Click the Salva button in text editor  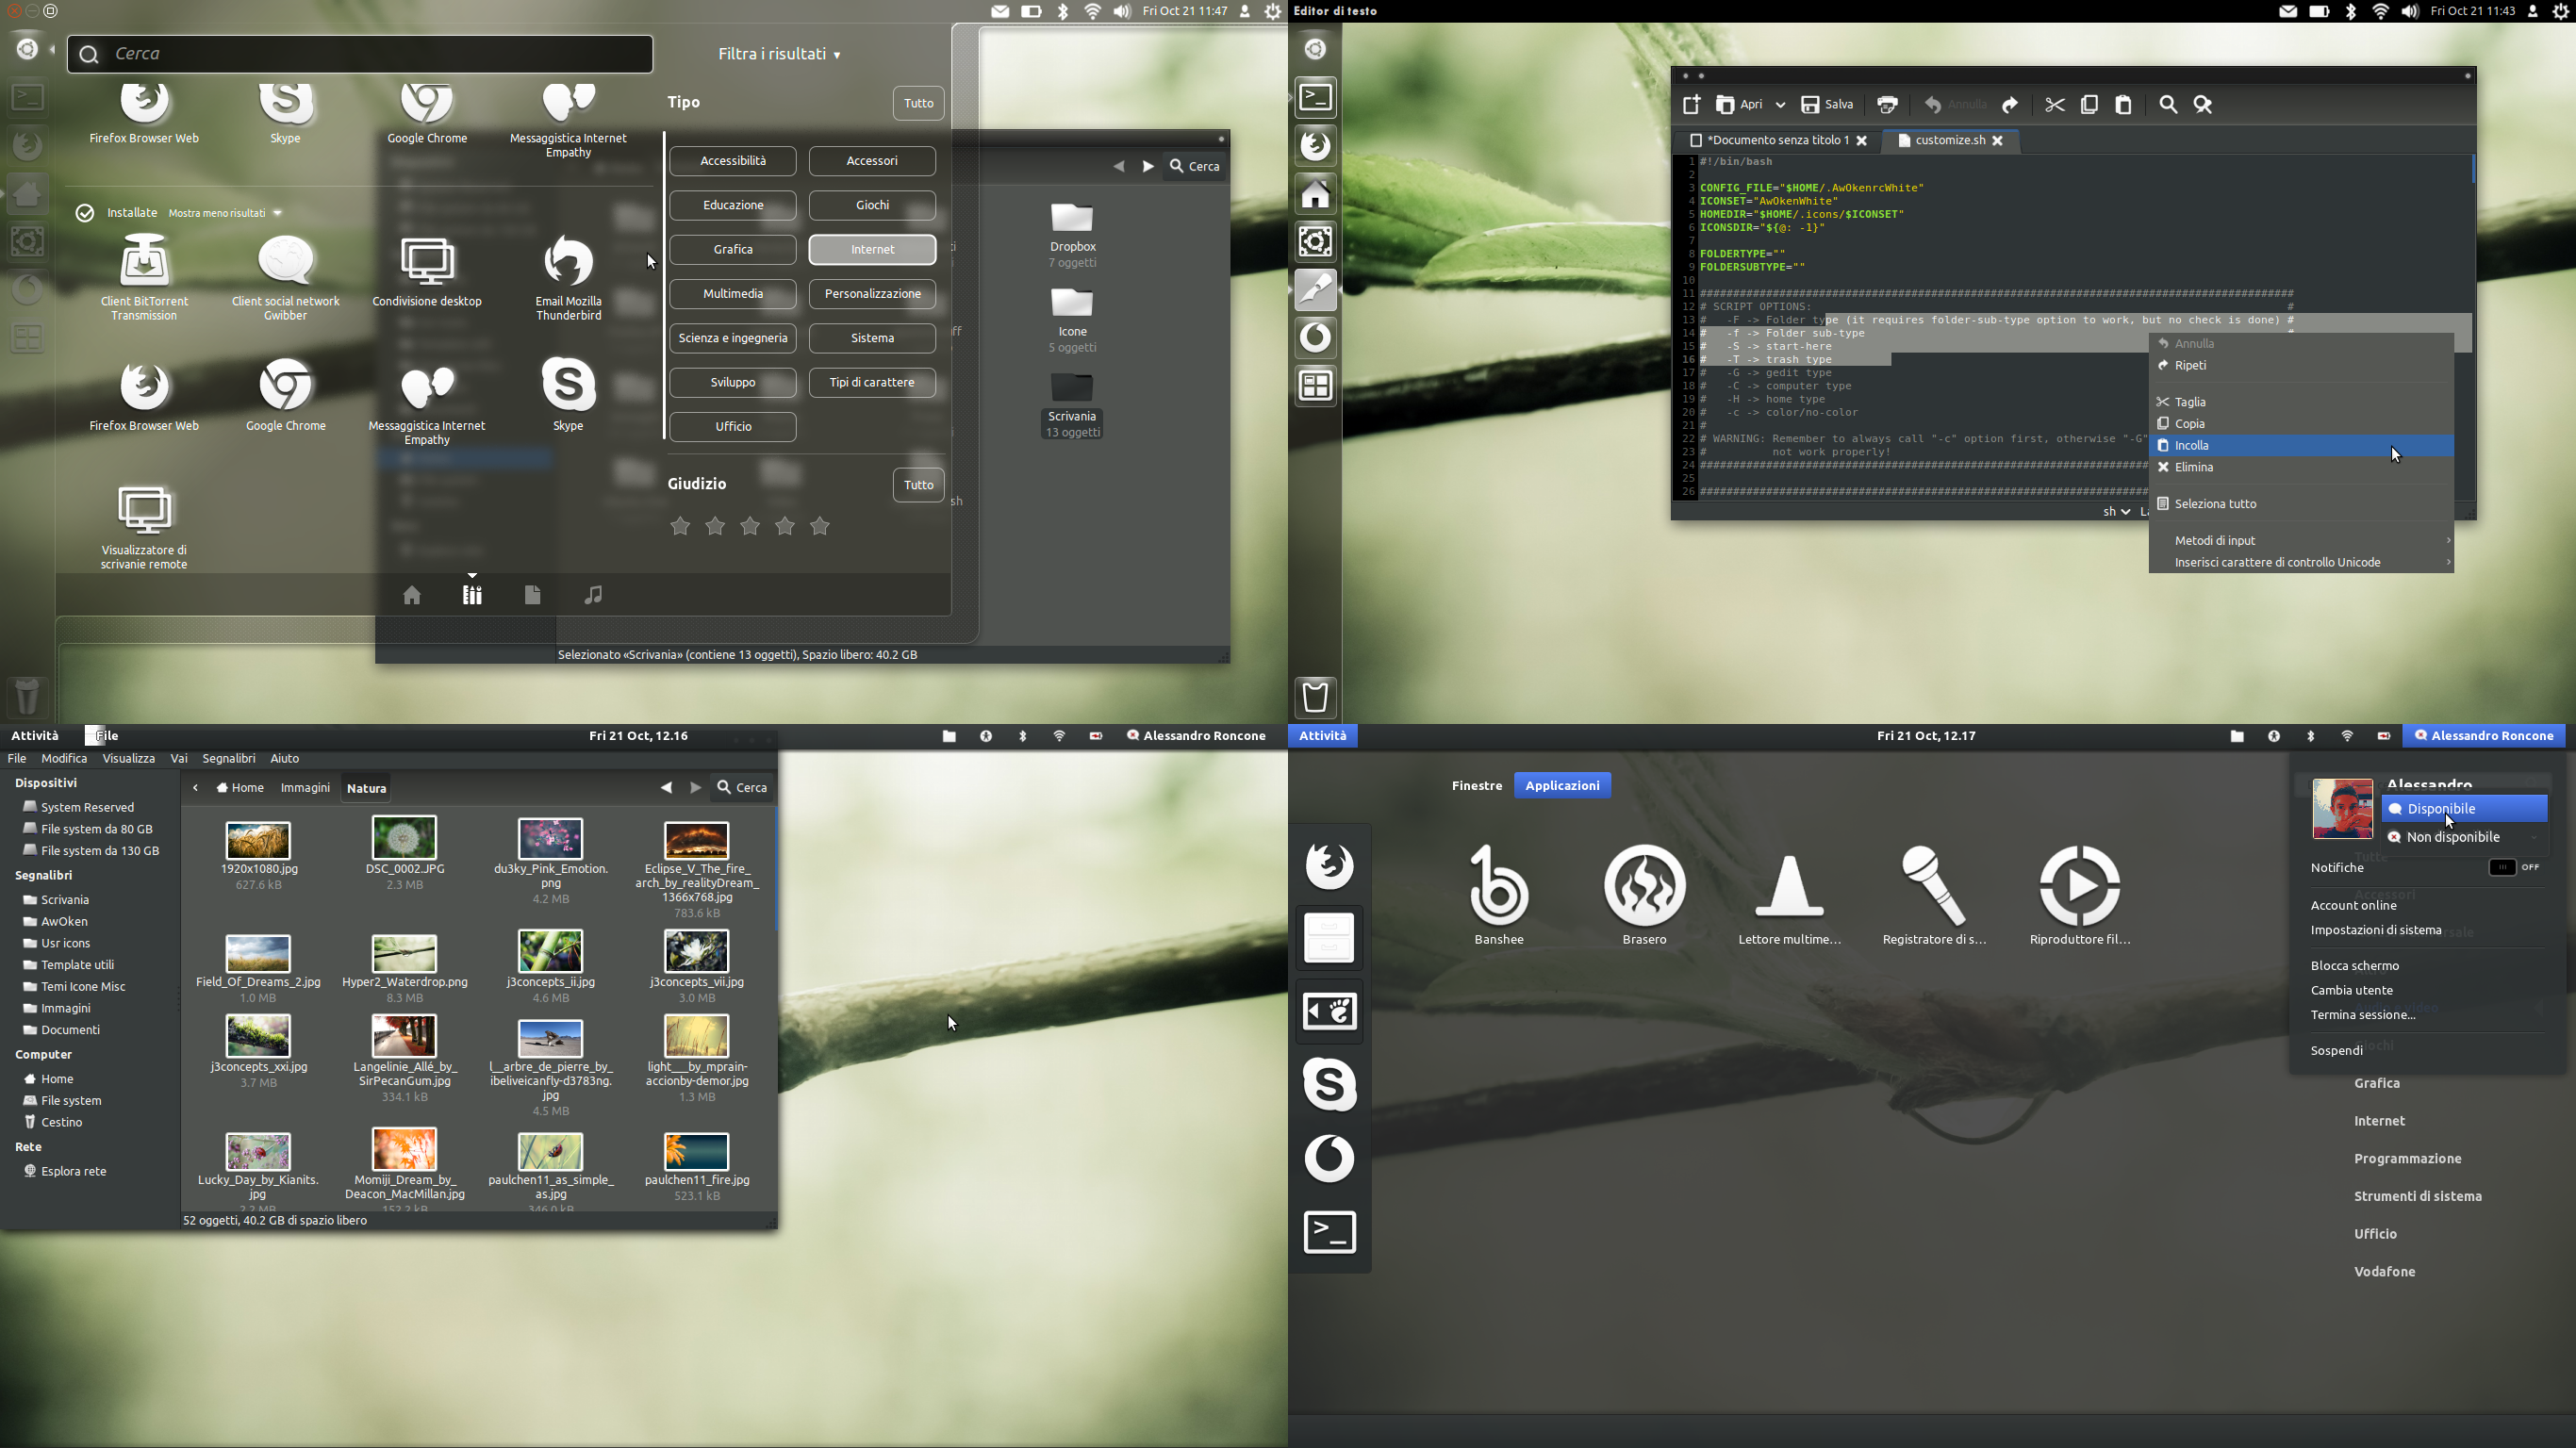click(1827, 105)
